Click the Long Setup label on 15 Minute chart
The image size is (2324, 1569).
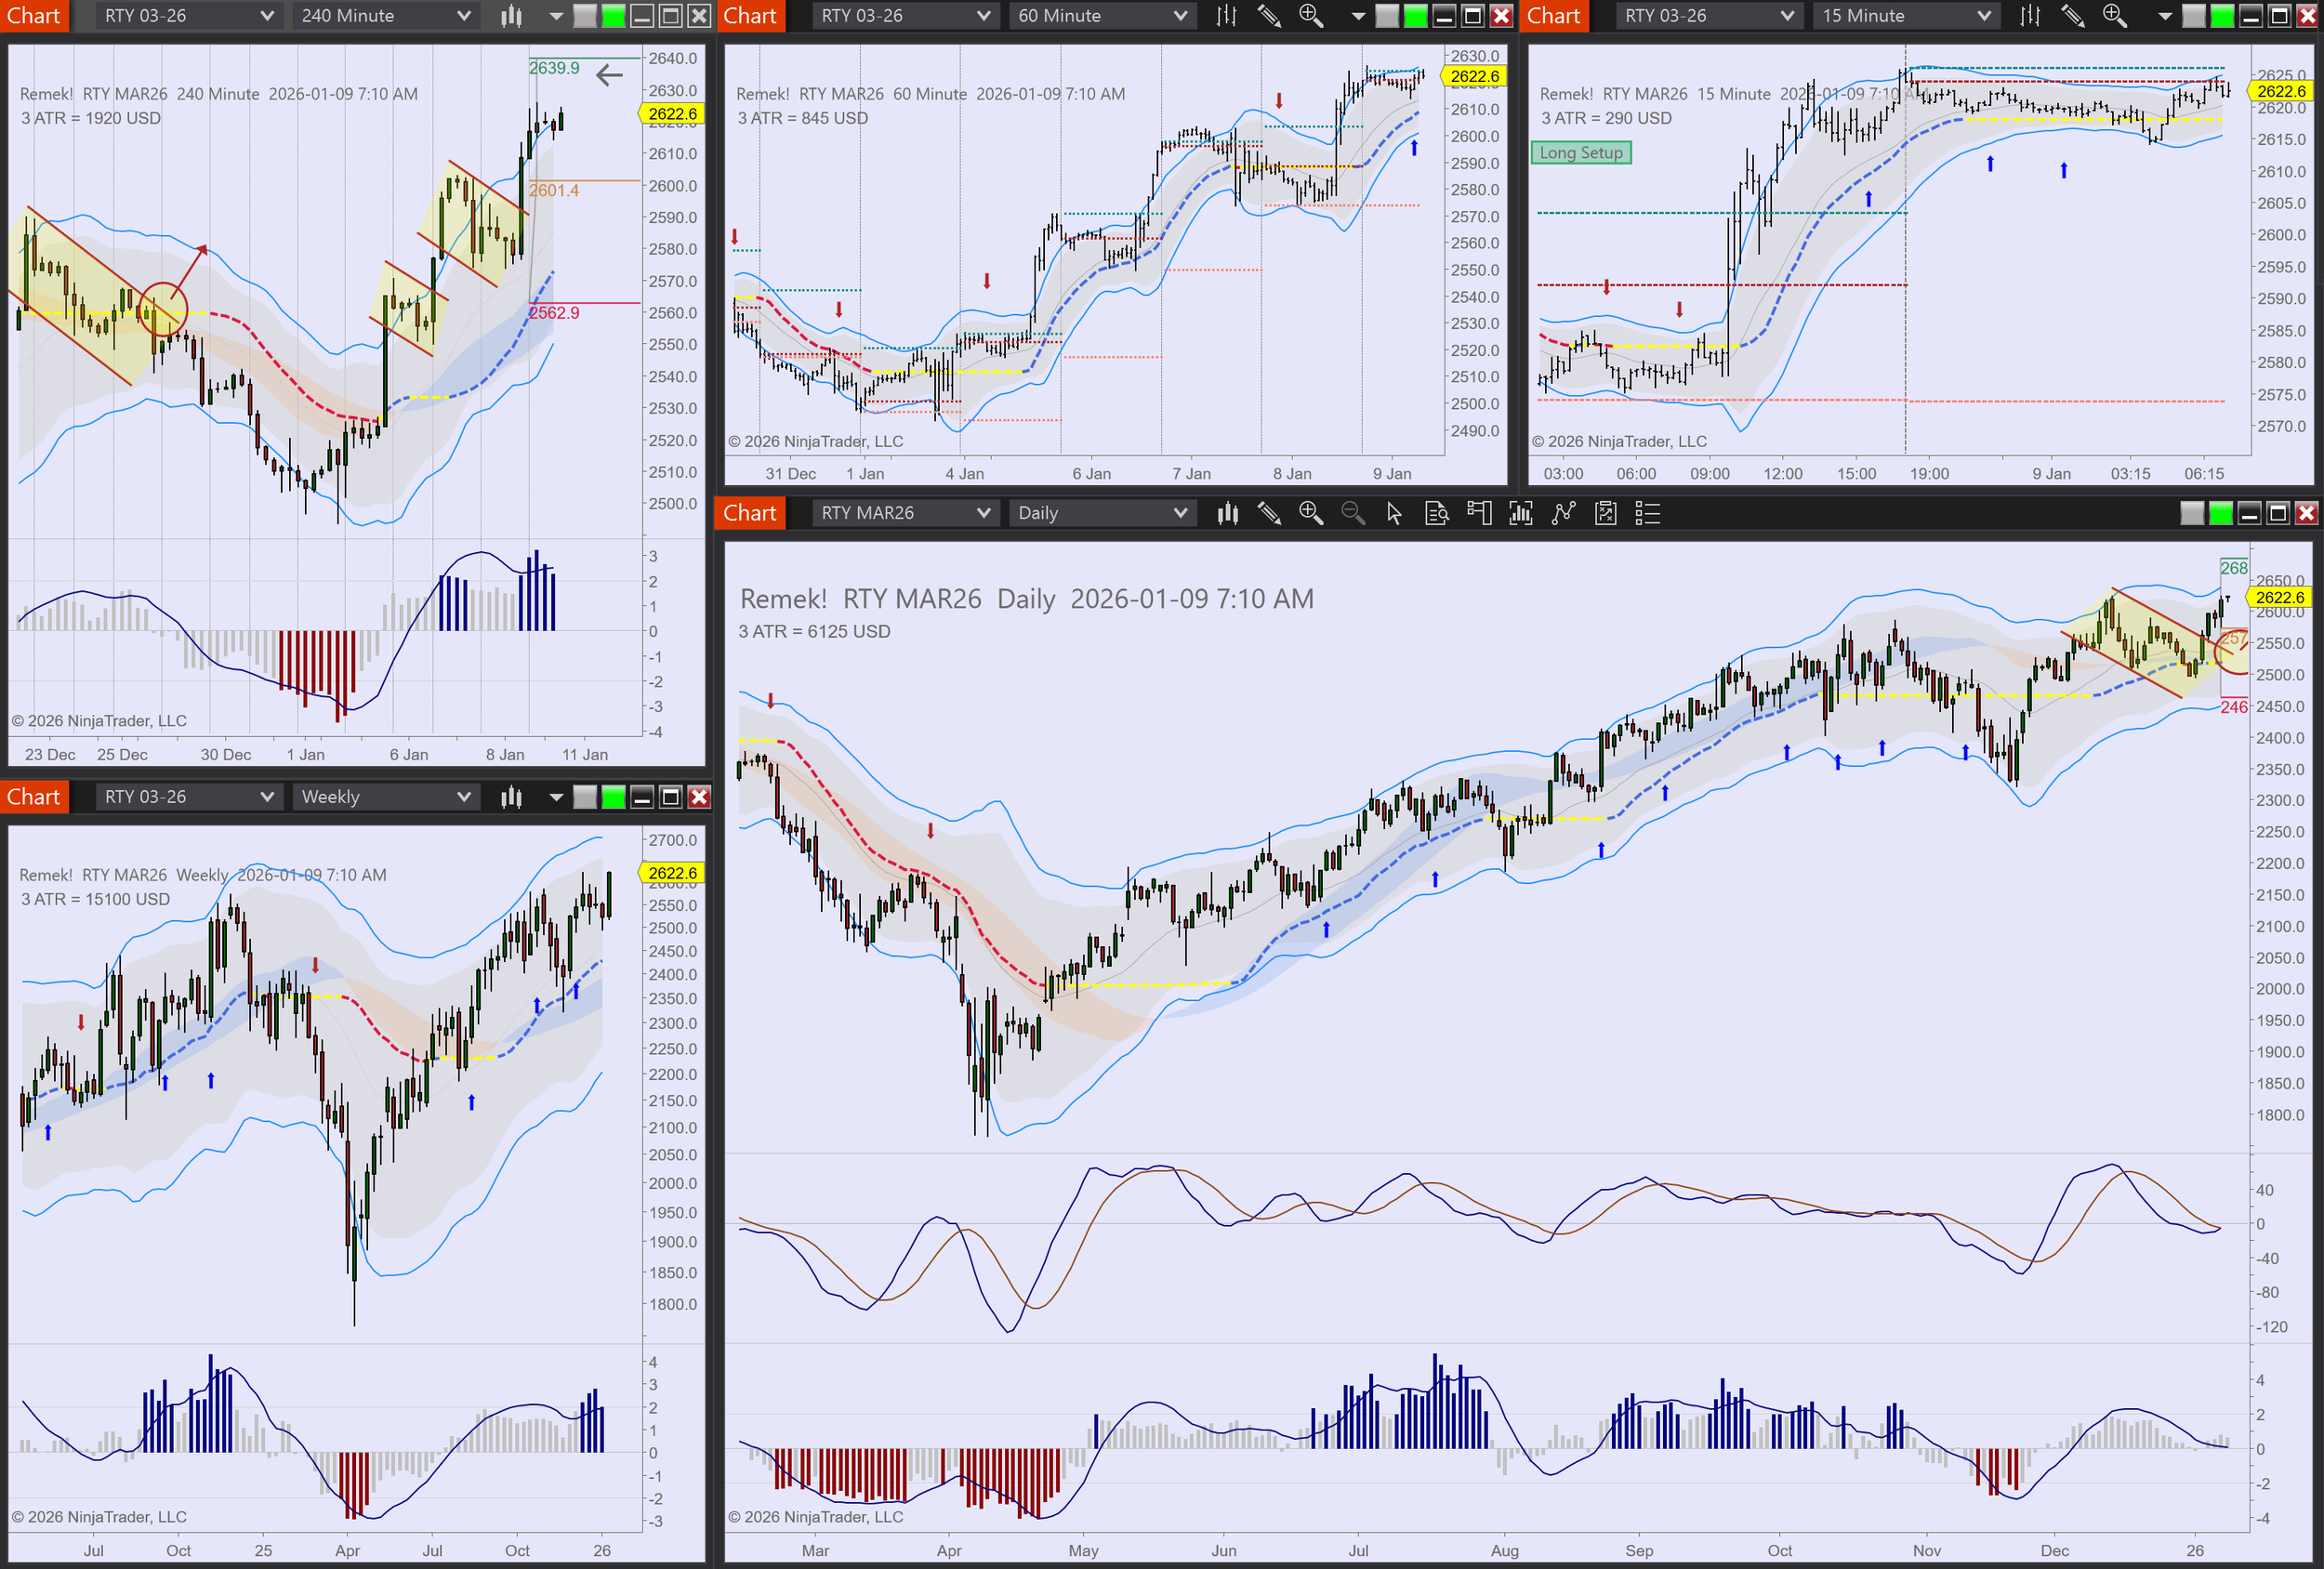tap(1580, 153)
